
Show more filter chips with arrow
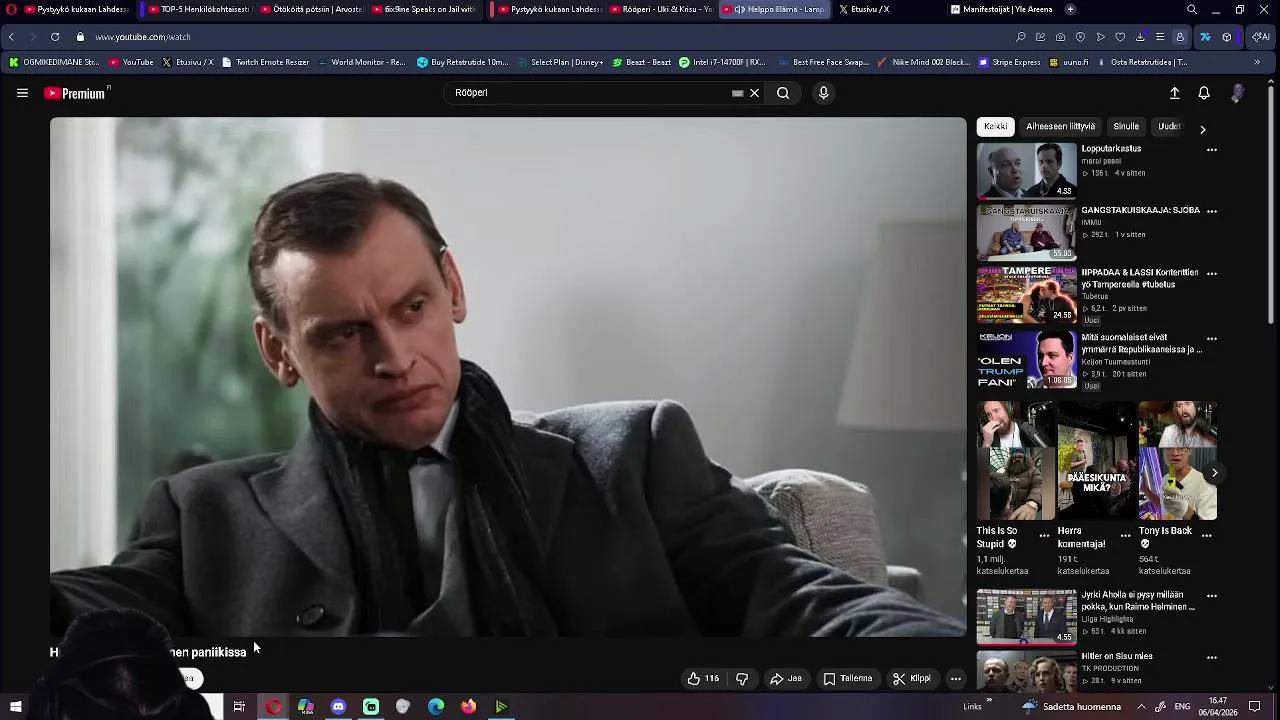point(1203,129)
